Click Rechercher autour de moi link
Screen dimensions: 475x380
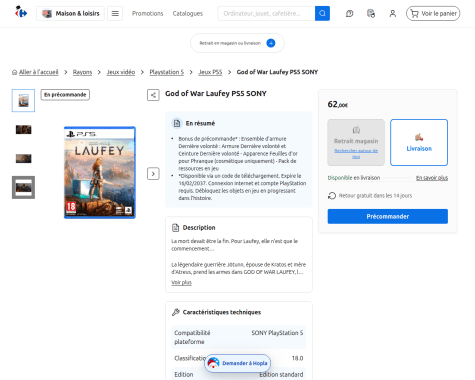pyautogui.click(x=356, y=153)
